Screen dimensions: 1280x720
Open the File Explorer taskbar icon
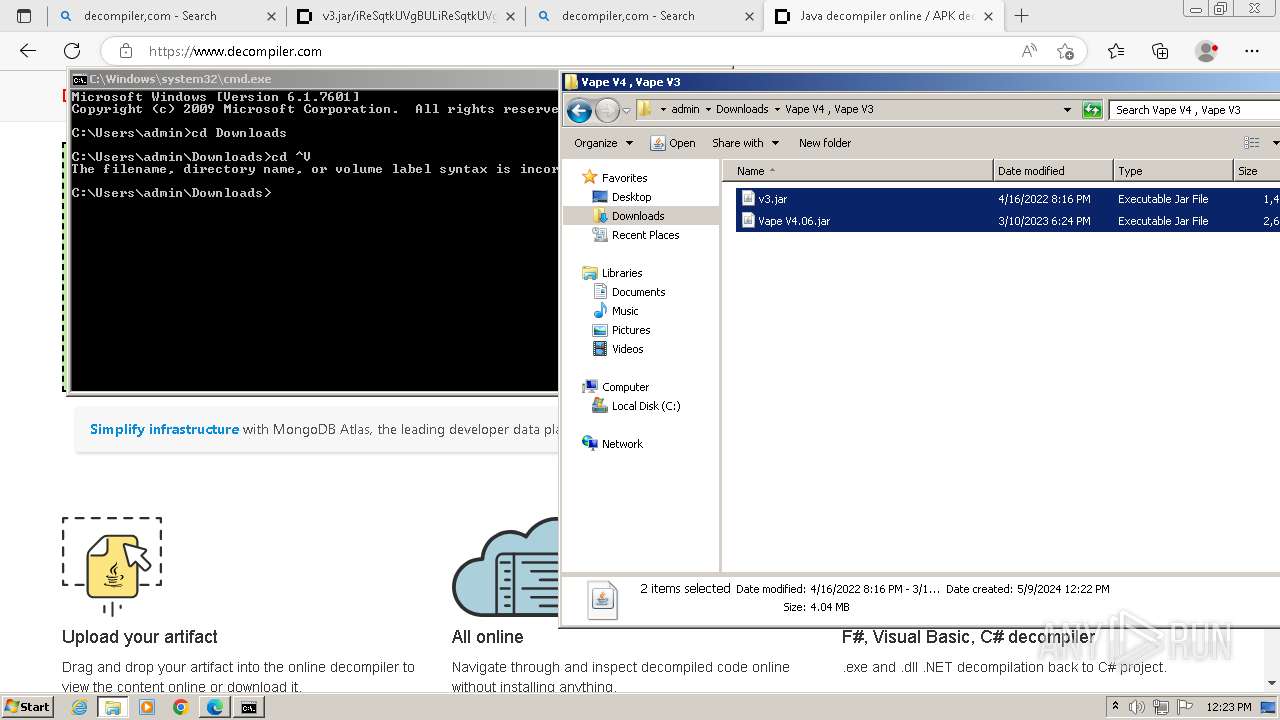tap(113, 707)
